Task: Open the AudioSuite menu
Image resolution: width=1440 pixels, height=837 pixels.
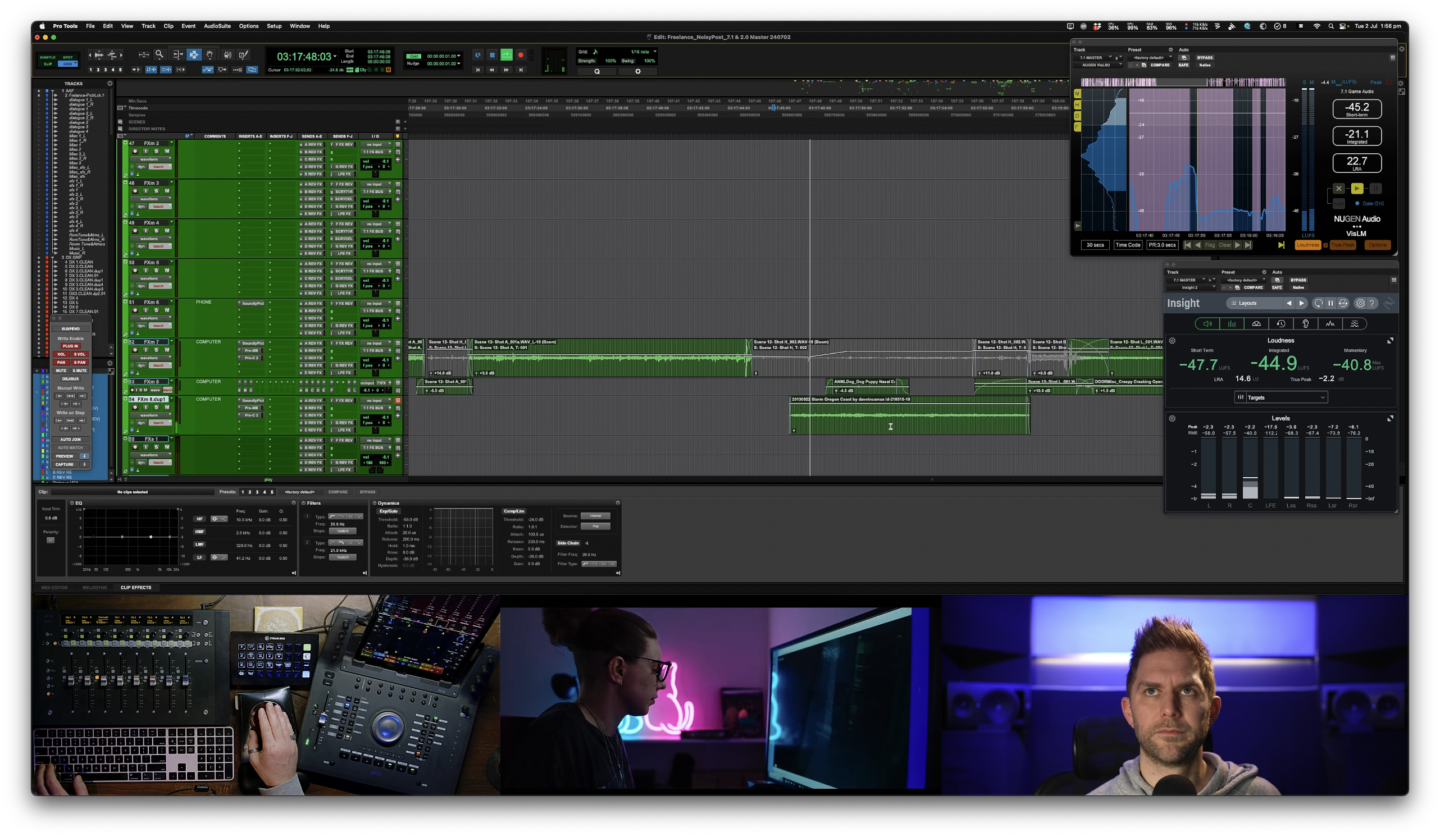Action: 217,25
